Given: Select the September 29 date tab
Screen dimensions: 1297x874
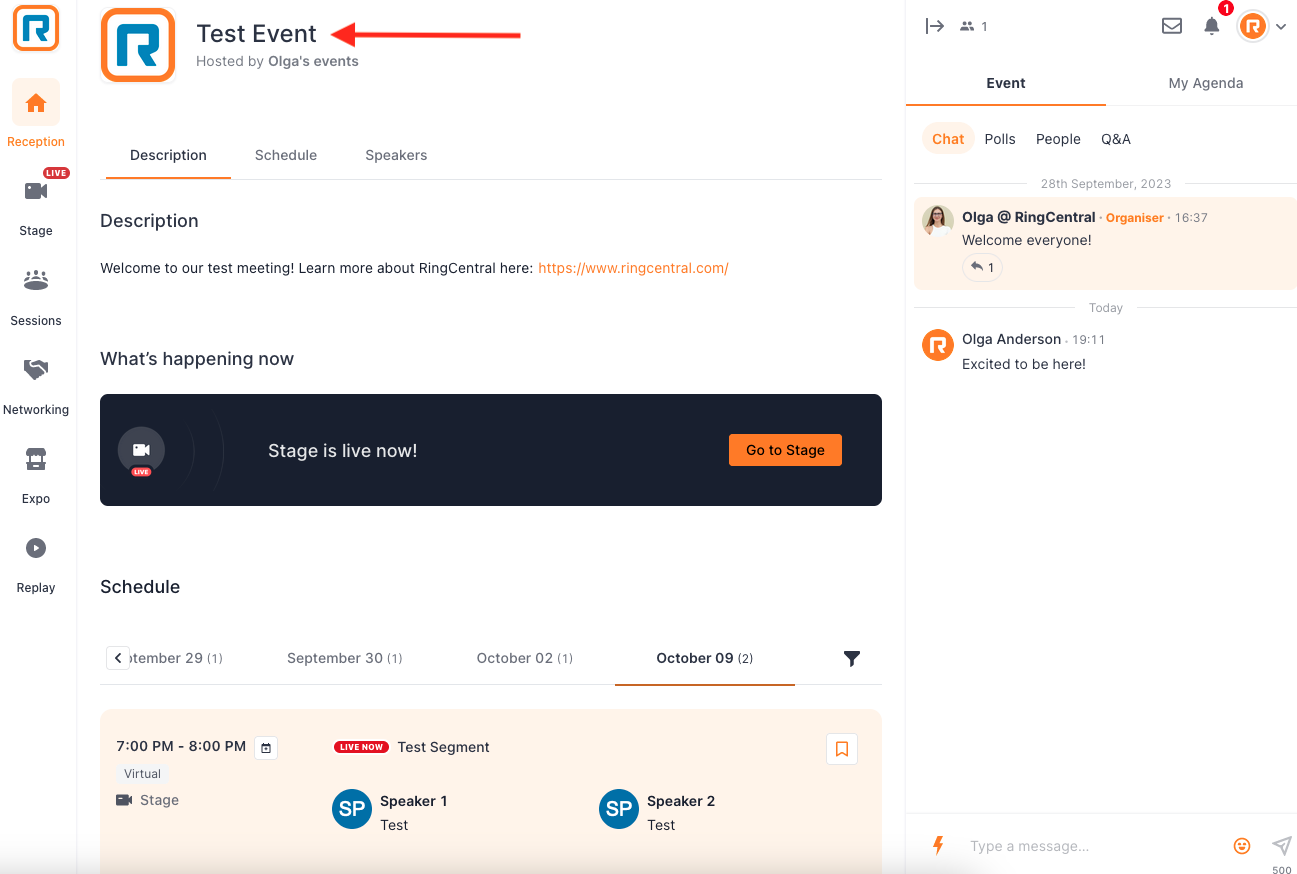Looking at the screenshot, I should (x=176, y=658).
